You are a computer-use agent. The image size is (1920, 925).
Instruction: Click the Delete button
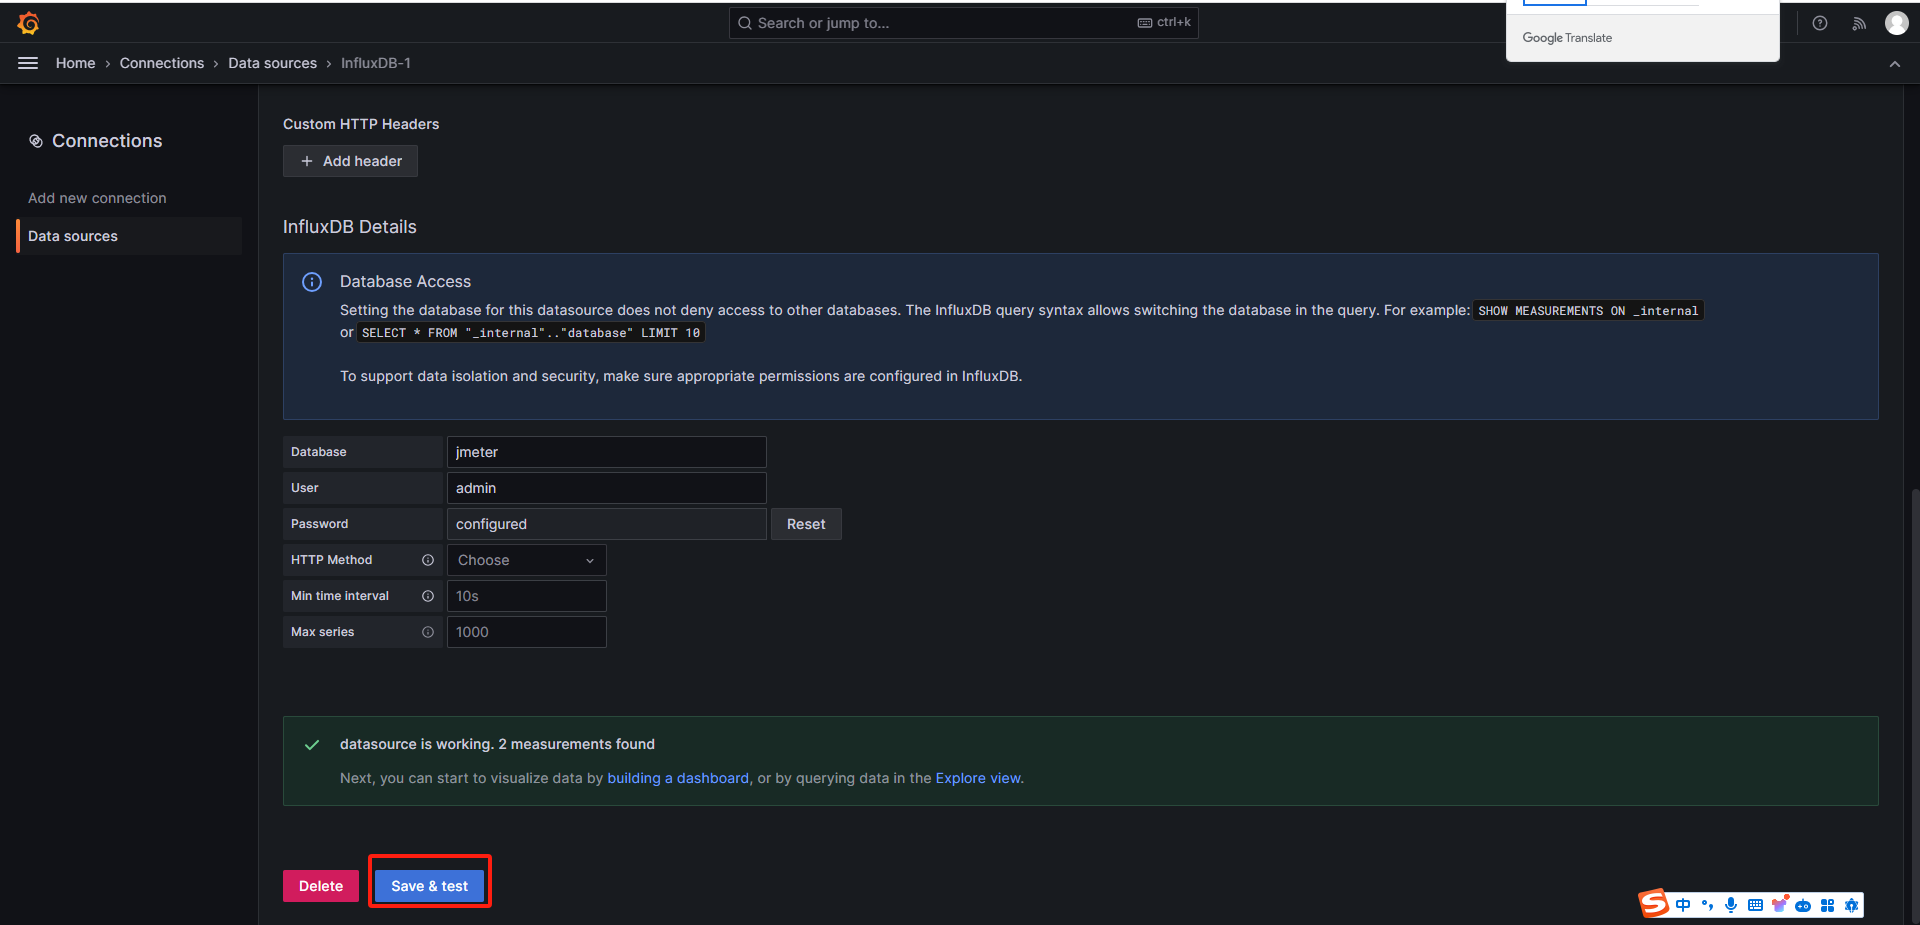point(321,886)
